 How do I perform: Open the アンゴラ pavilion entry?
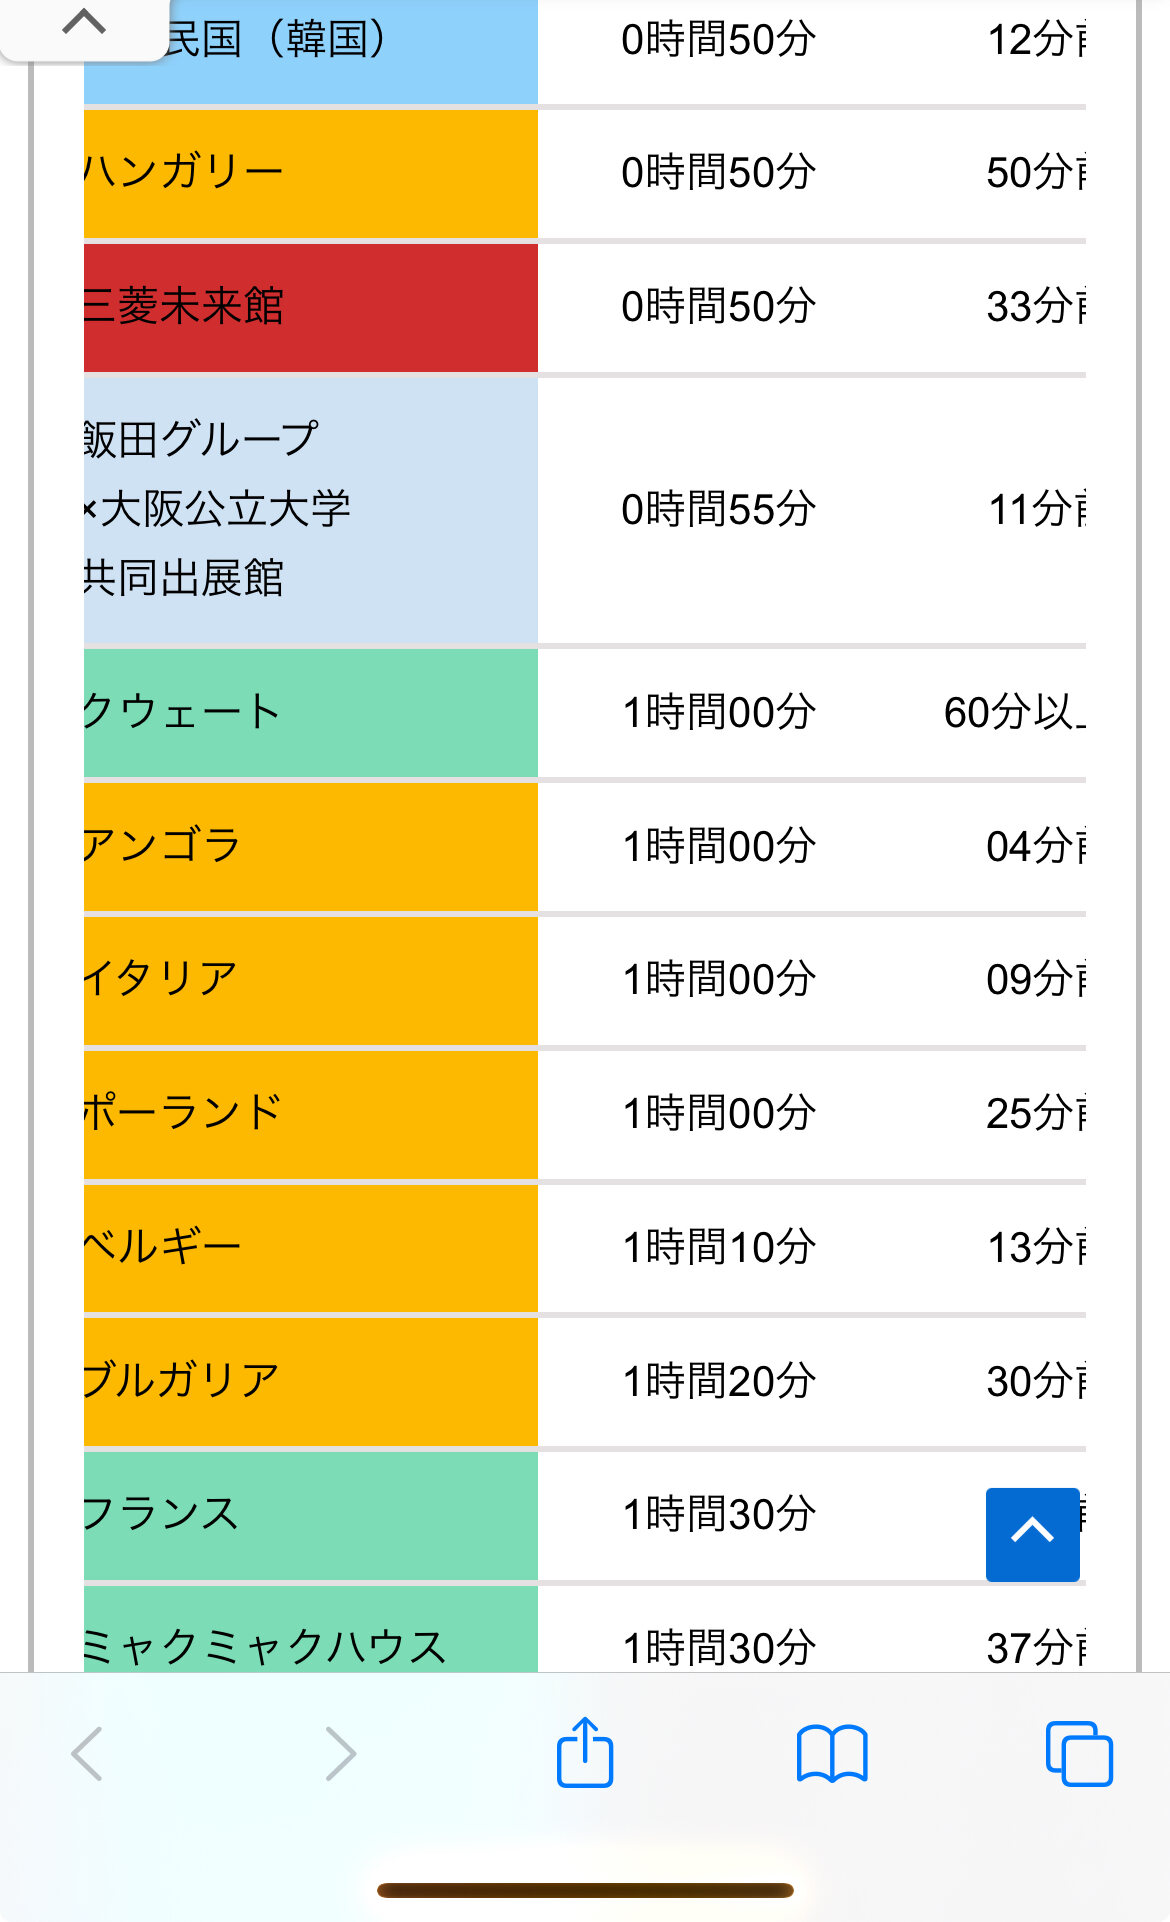(x=310, y=846)
